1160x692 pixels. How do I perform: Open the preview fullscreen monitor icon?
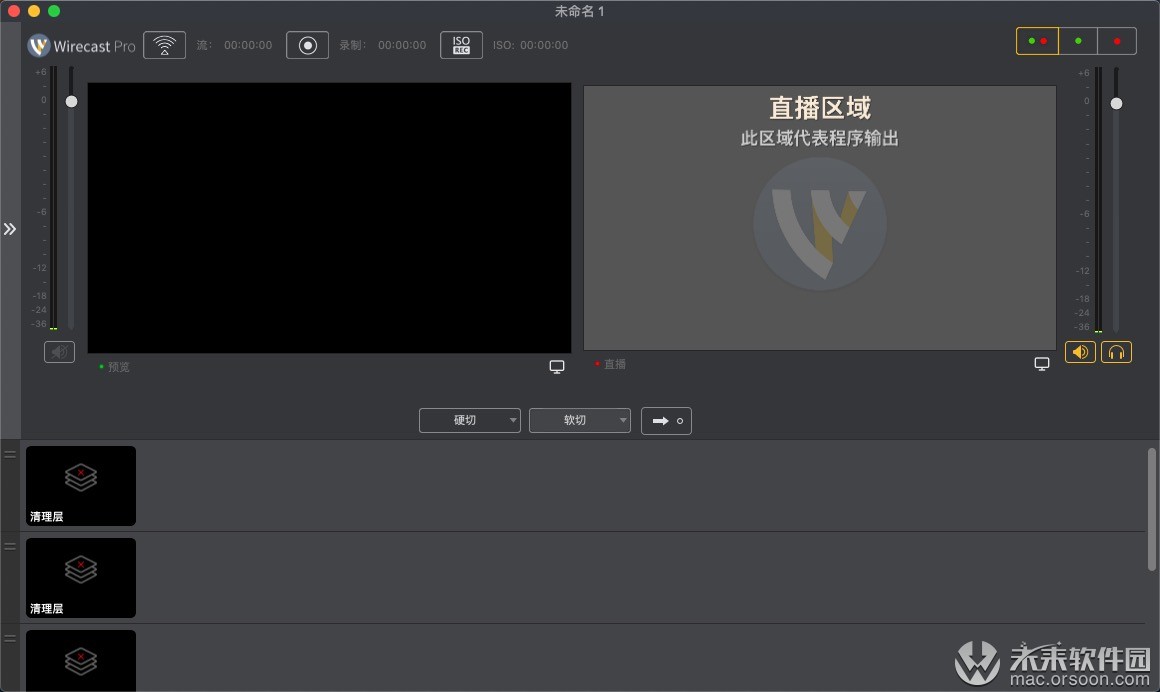coord(556,366)
